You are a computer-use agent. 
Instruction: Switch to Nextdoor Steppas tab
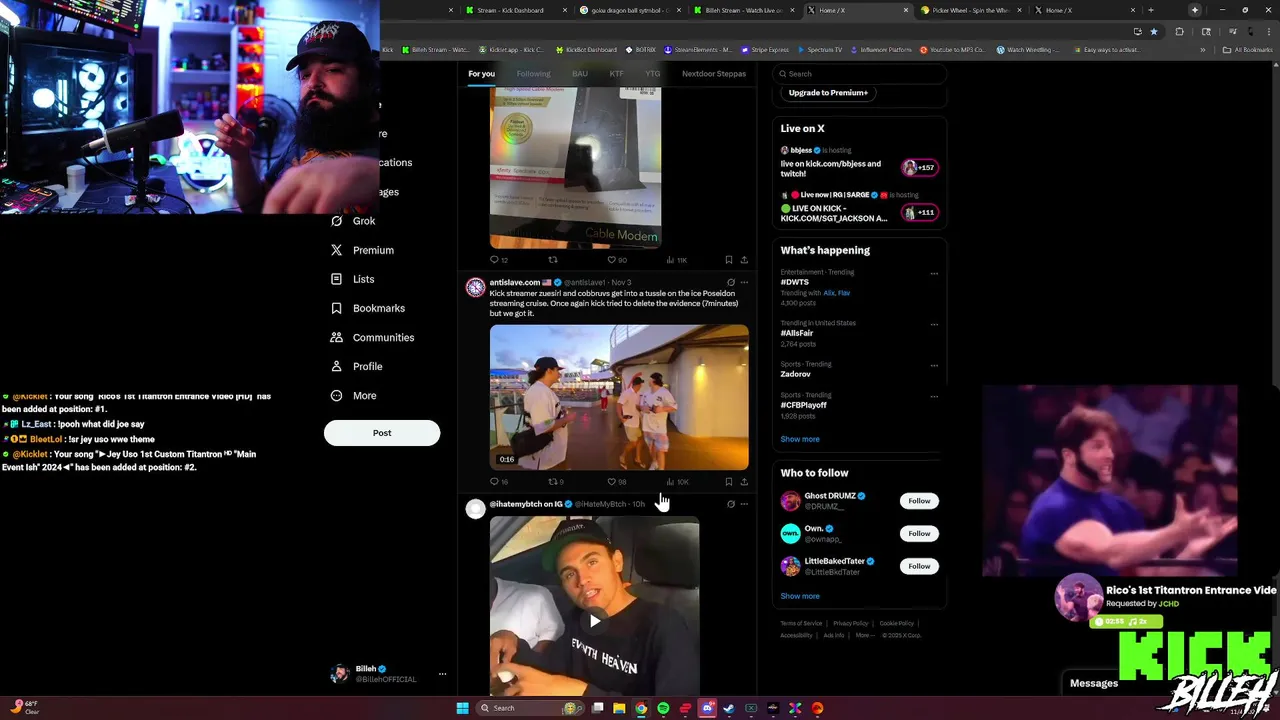(714, 74)
